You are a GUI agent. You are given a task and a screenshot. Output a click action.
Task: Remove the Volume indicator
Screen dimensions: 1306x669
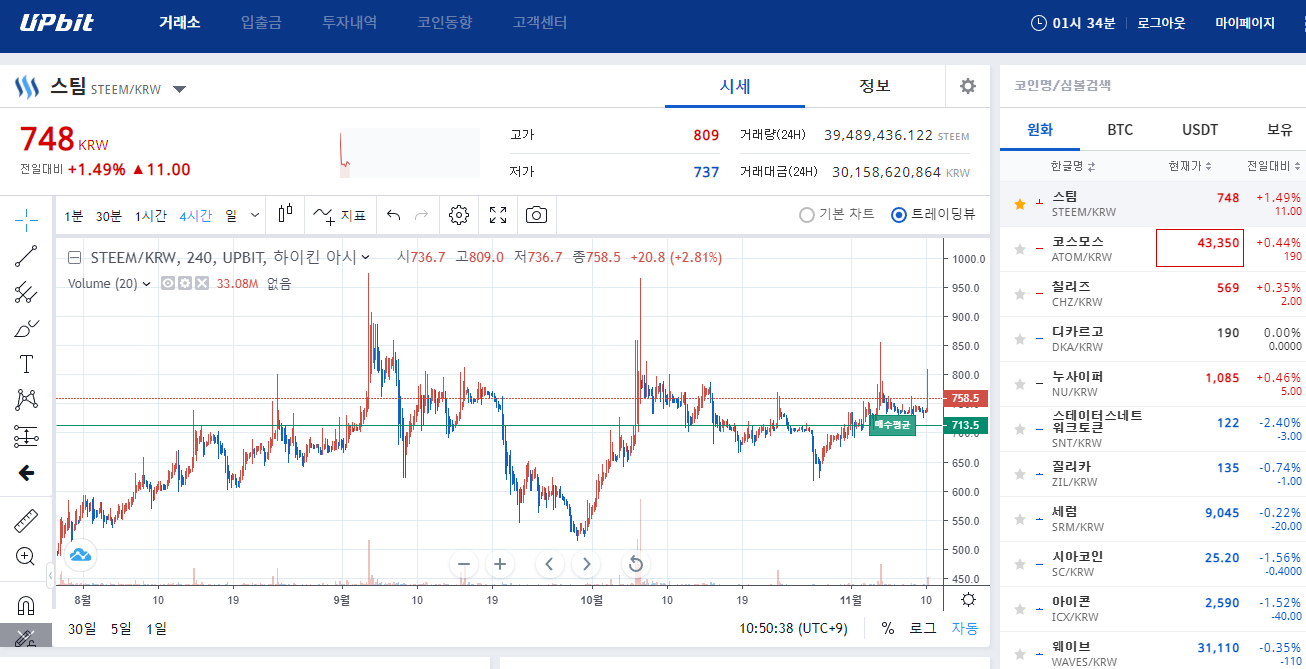(x=202, y=284)
